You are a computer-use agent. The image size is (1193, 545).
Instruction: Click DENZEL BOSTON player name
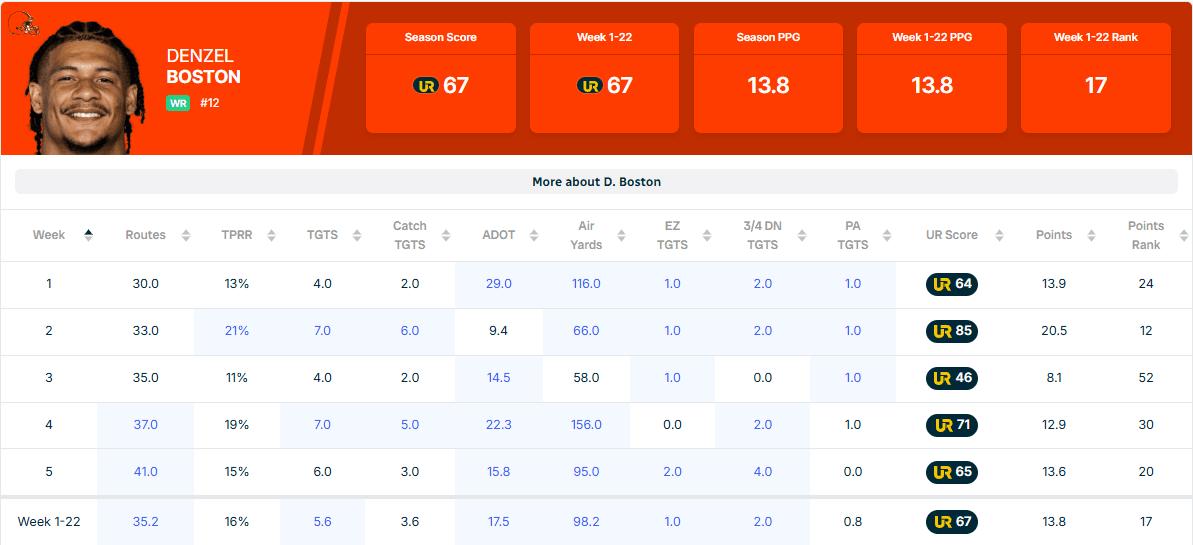203,67
